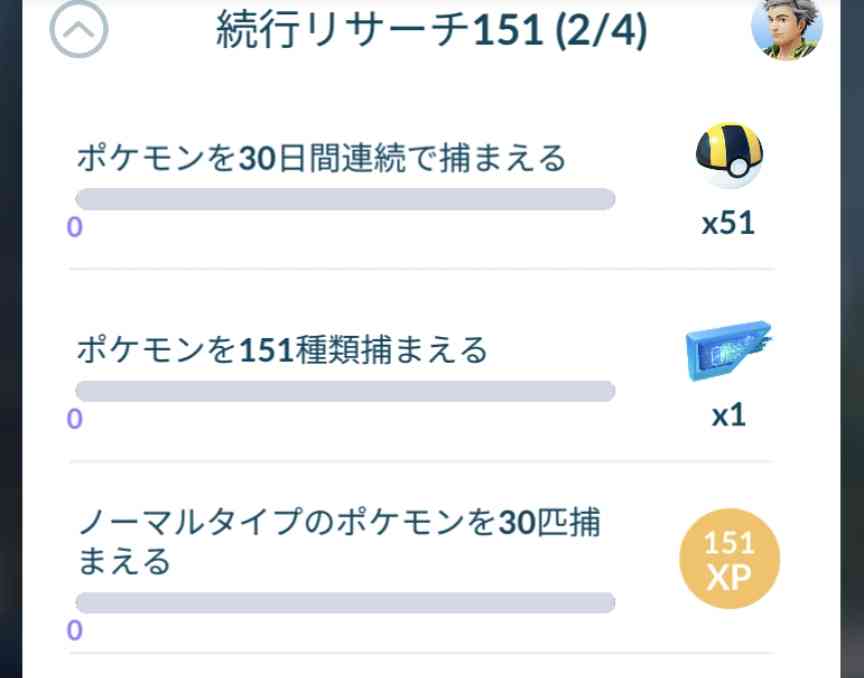Viewport: 864px width, 678px height.
Task: Tap the 151 XP reward badge
Action: tap(730, 558)
